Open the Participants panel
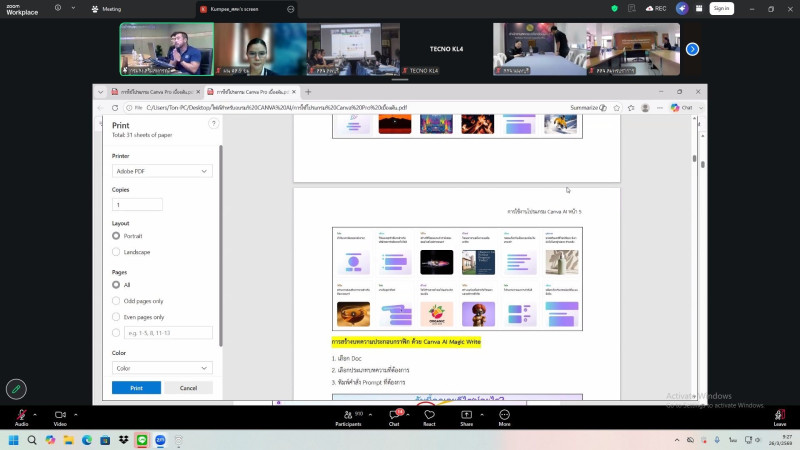This screenshot has width=800, height=450. (x=348, y=415)
